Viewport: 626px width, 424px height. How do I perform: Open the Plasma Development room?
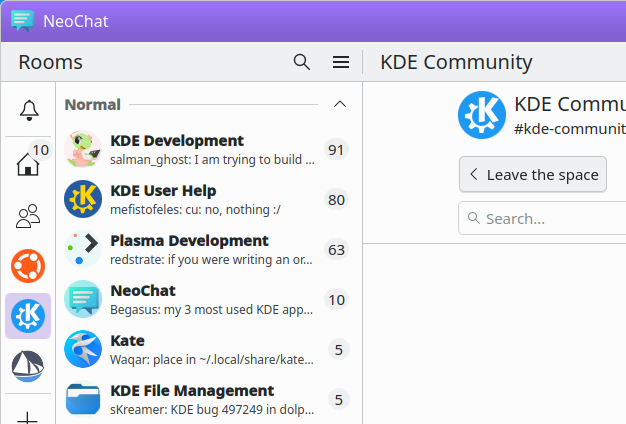click(206, 250)
